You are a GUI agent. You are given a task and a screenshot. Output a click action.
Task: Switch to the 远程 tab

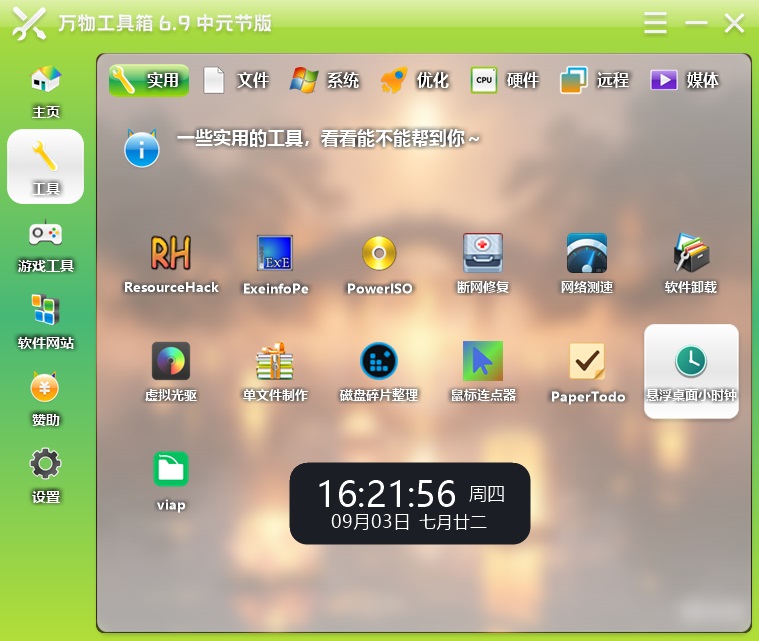pos(594,80)
